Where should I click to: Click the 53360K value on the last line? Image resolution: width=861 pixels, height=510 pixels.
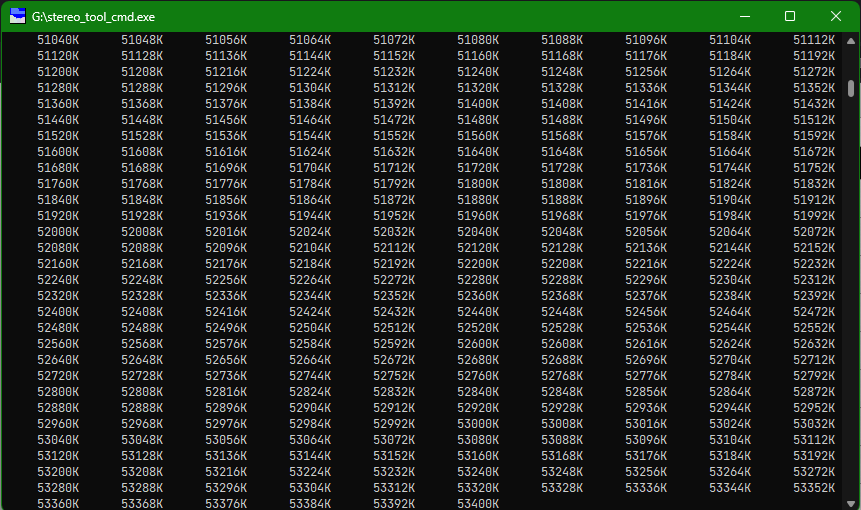pyautogui.click(x=58, y=504)
